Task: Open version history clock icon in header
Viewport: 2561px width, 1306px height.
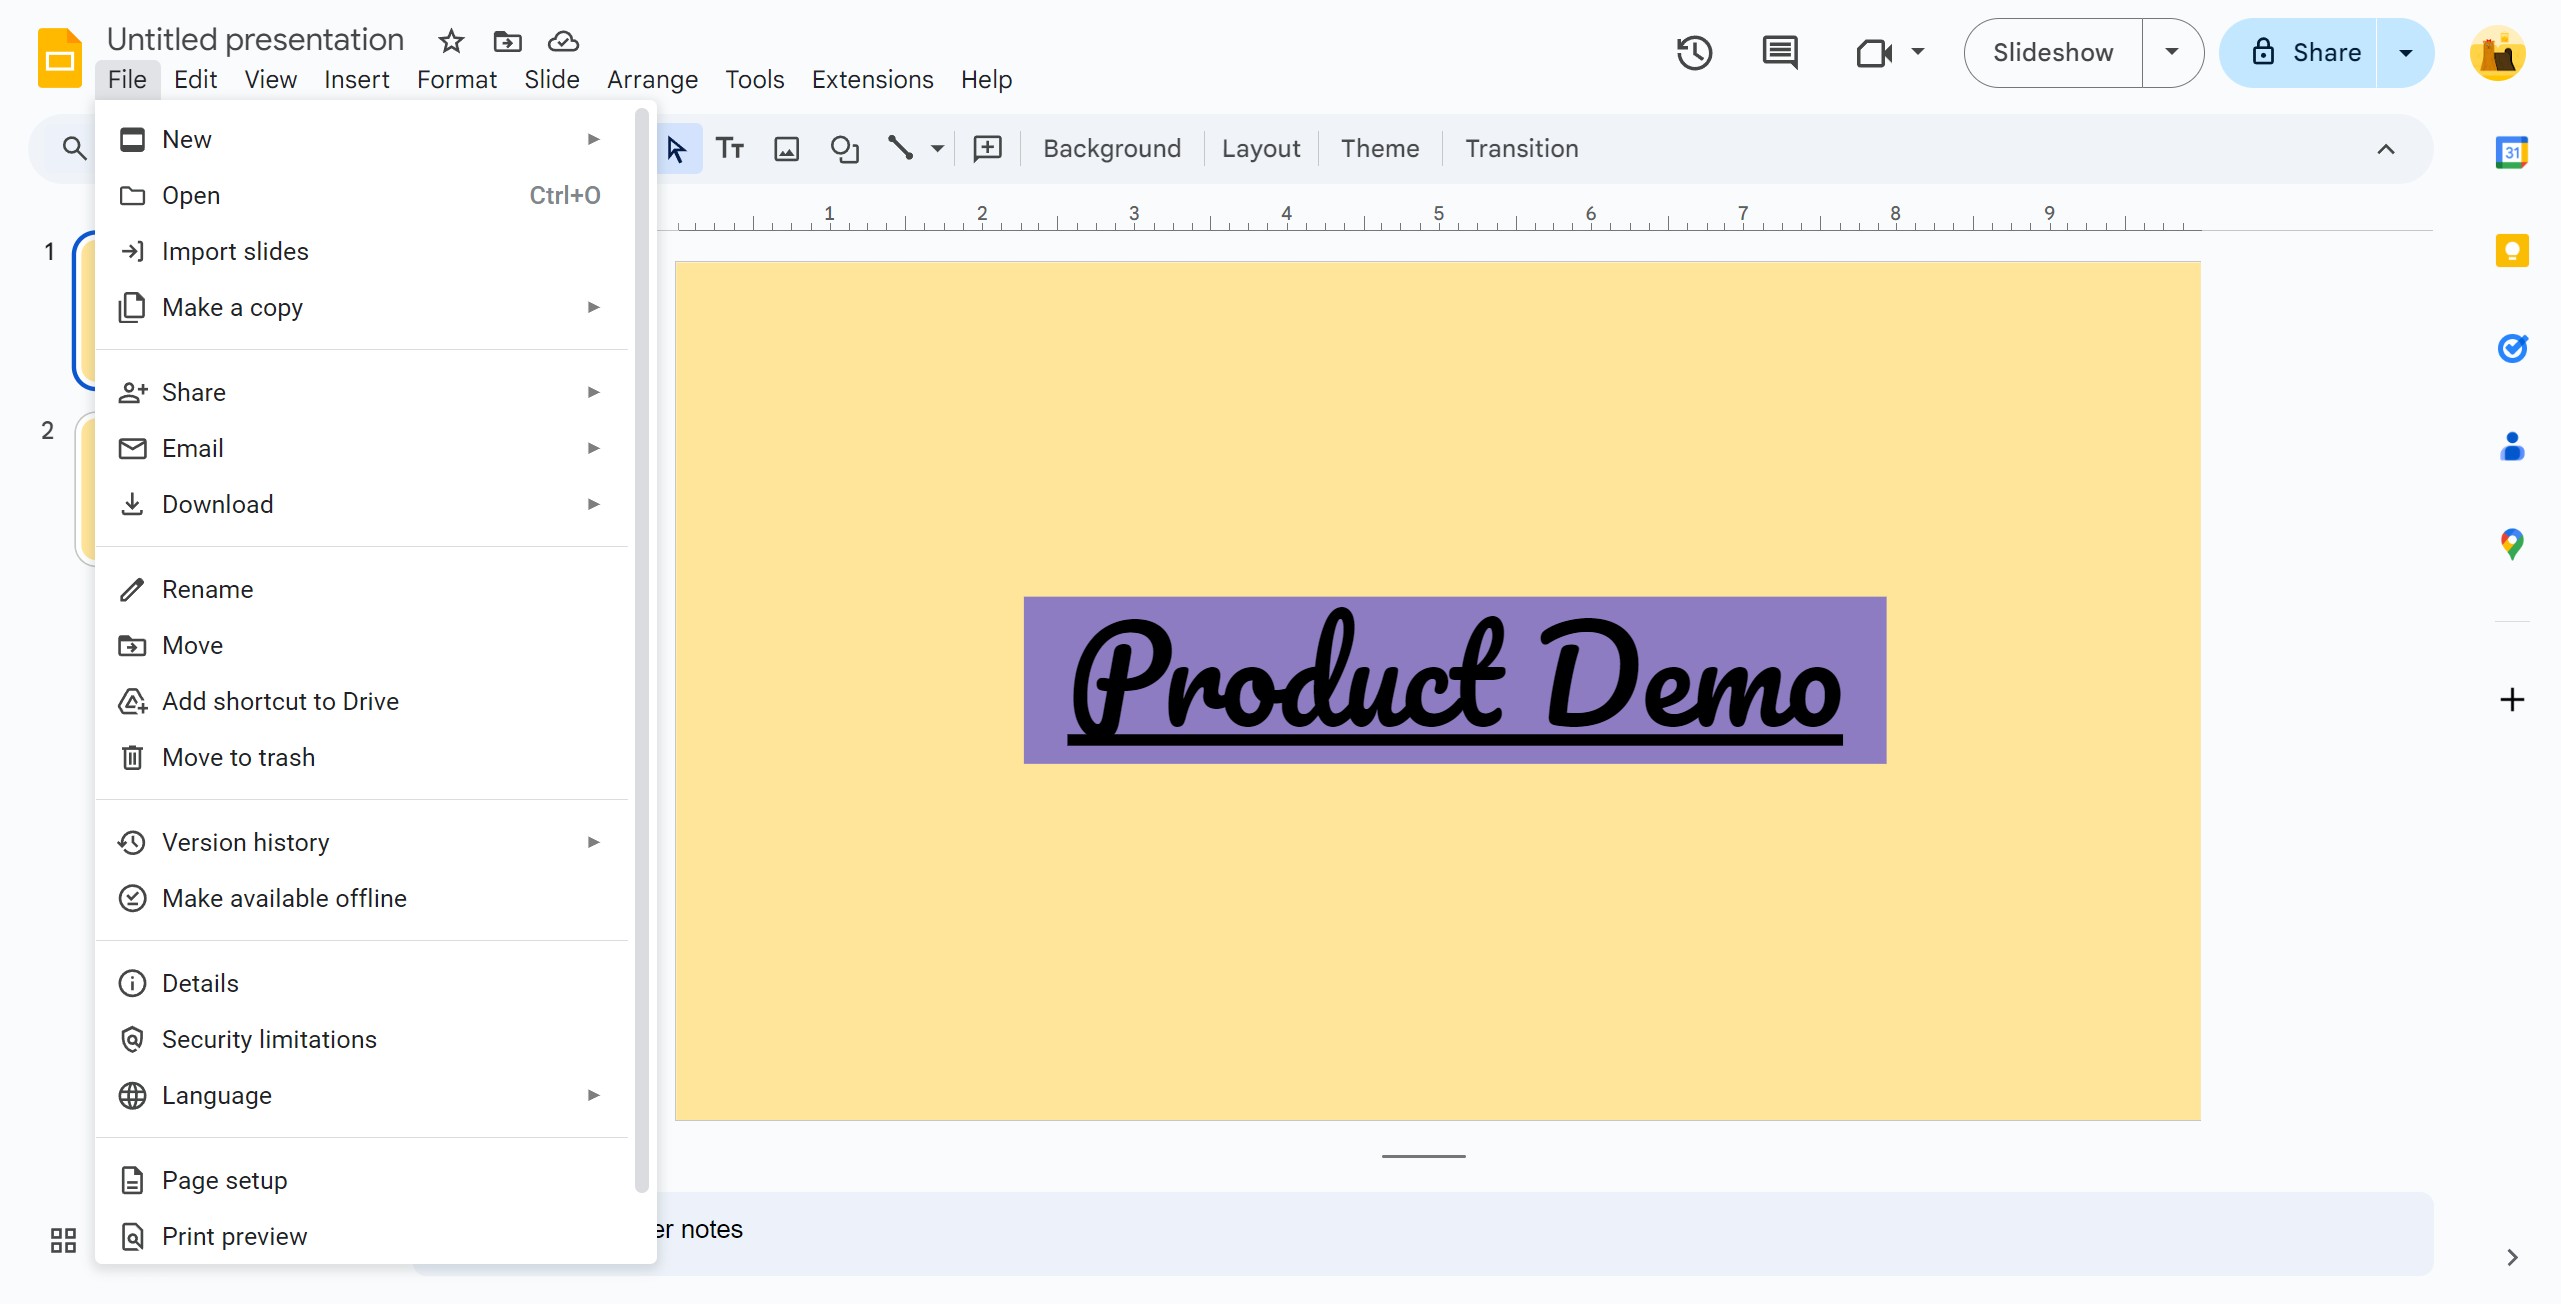Action: click(x=1694, y=53)
